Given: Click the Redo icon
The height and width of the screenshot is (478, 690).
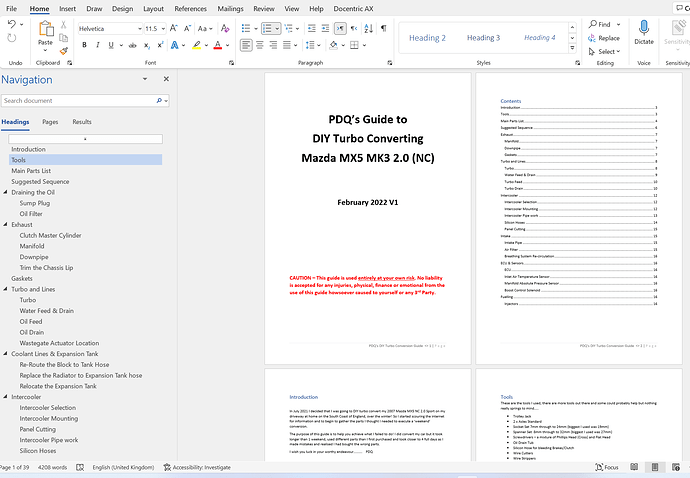Looking at the screenshot, I should coord(11,38).
